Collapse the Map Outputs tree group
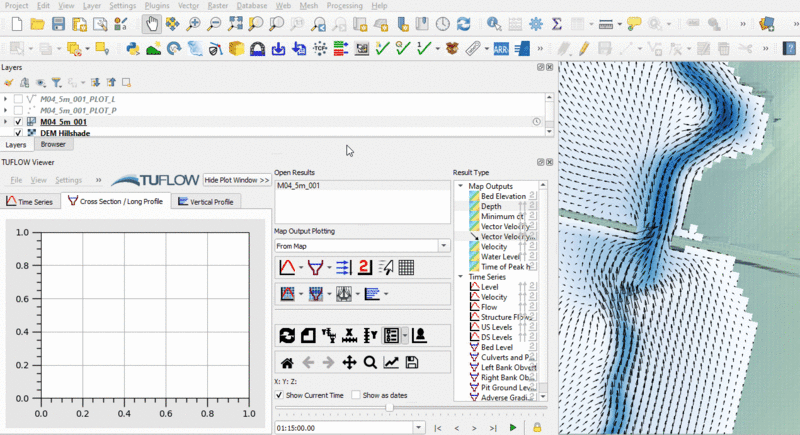 [x=460, y=185]
